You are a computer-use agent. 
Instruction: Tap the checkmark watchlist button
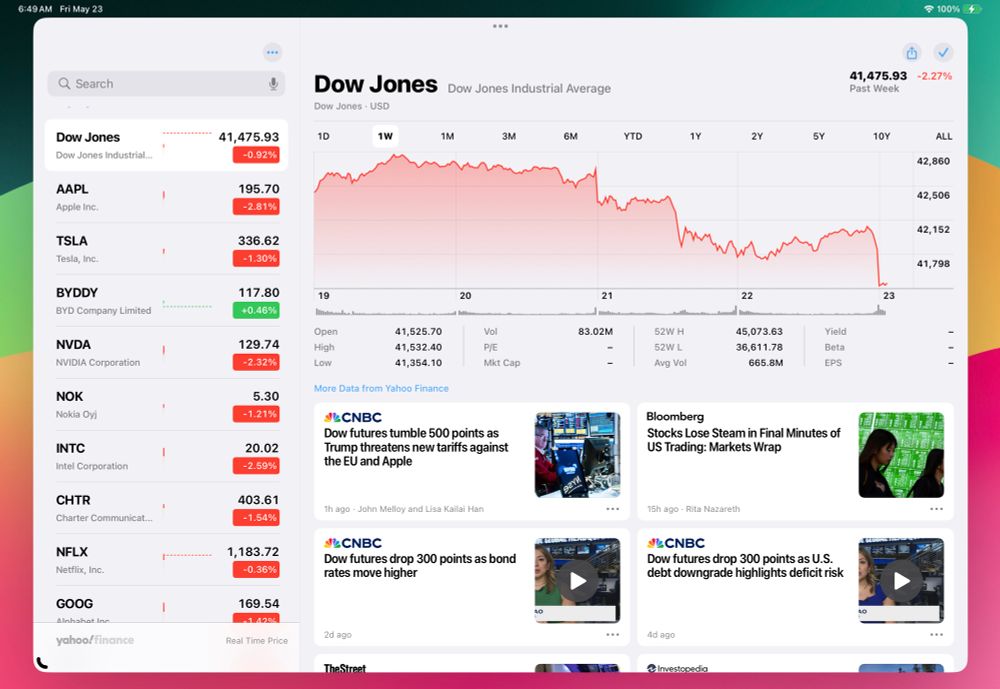(x=943, y=52)
